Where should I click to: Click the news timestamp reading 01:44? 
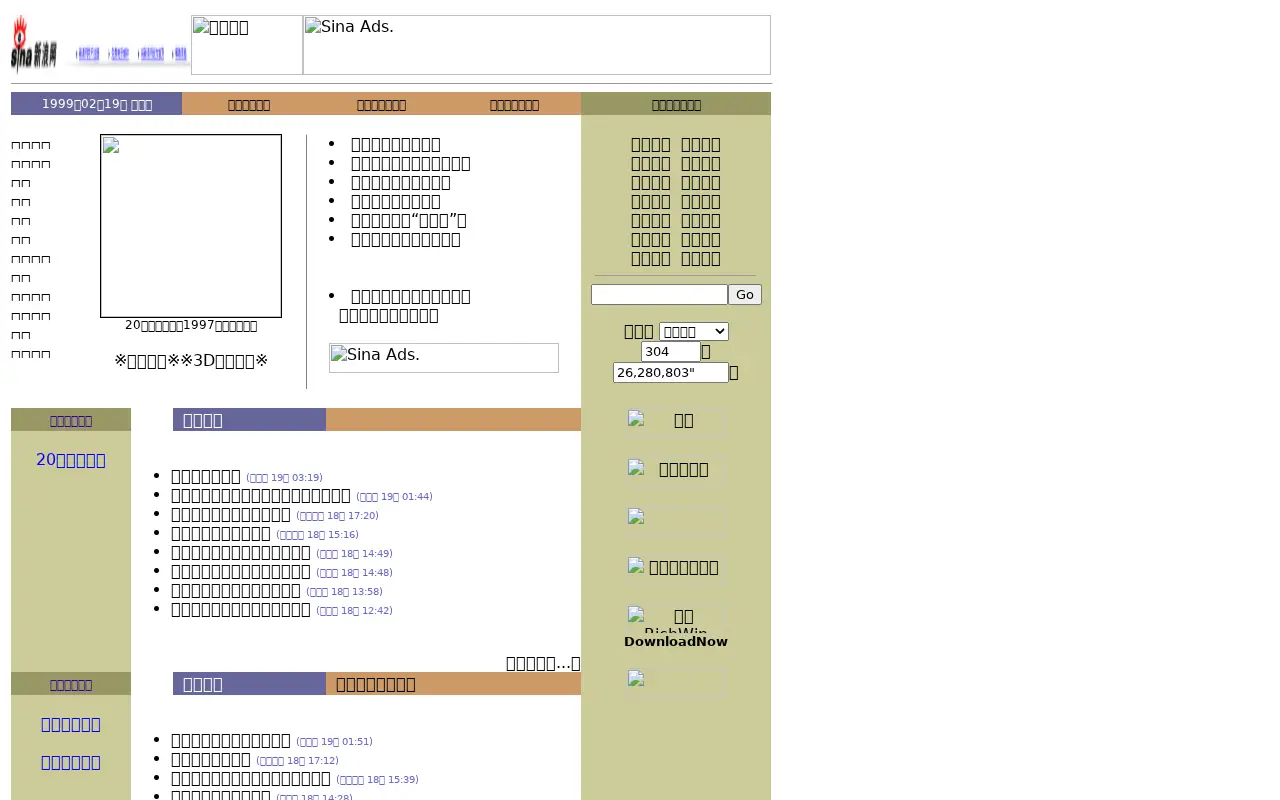[395, 497]
